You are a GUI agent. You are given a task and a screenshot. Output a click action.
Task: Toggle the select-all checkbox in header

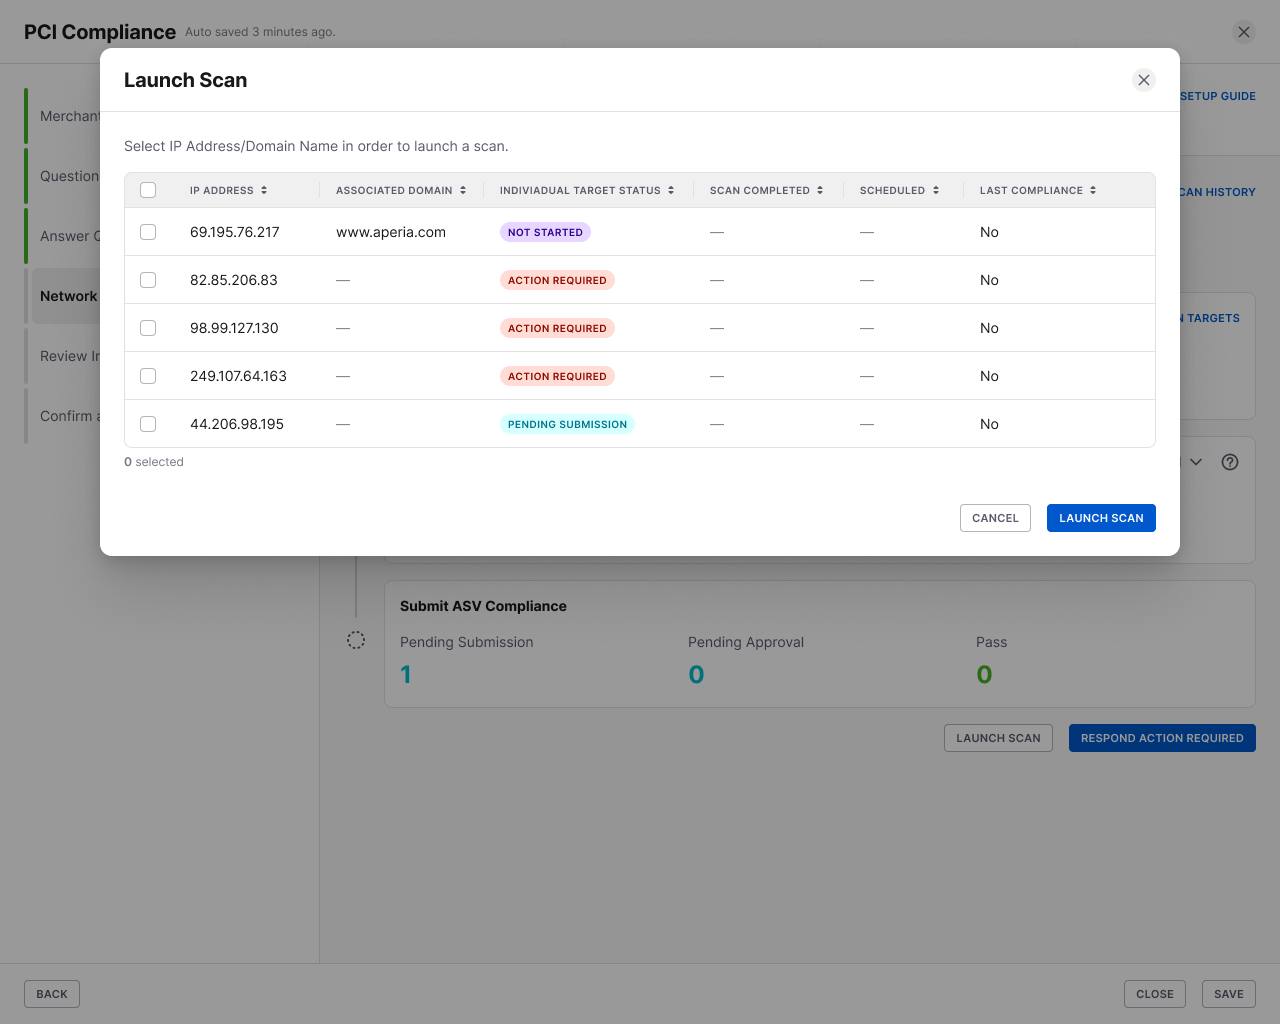pyautogui.click(x=148, y=190)
